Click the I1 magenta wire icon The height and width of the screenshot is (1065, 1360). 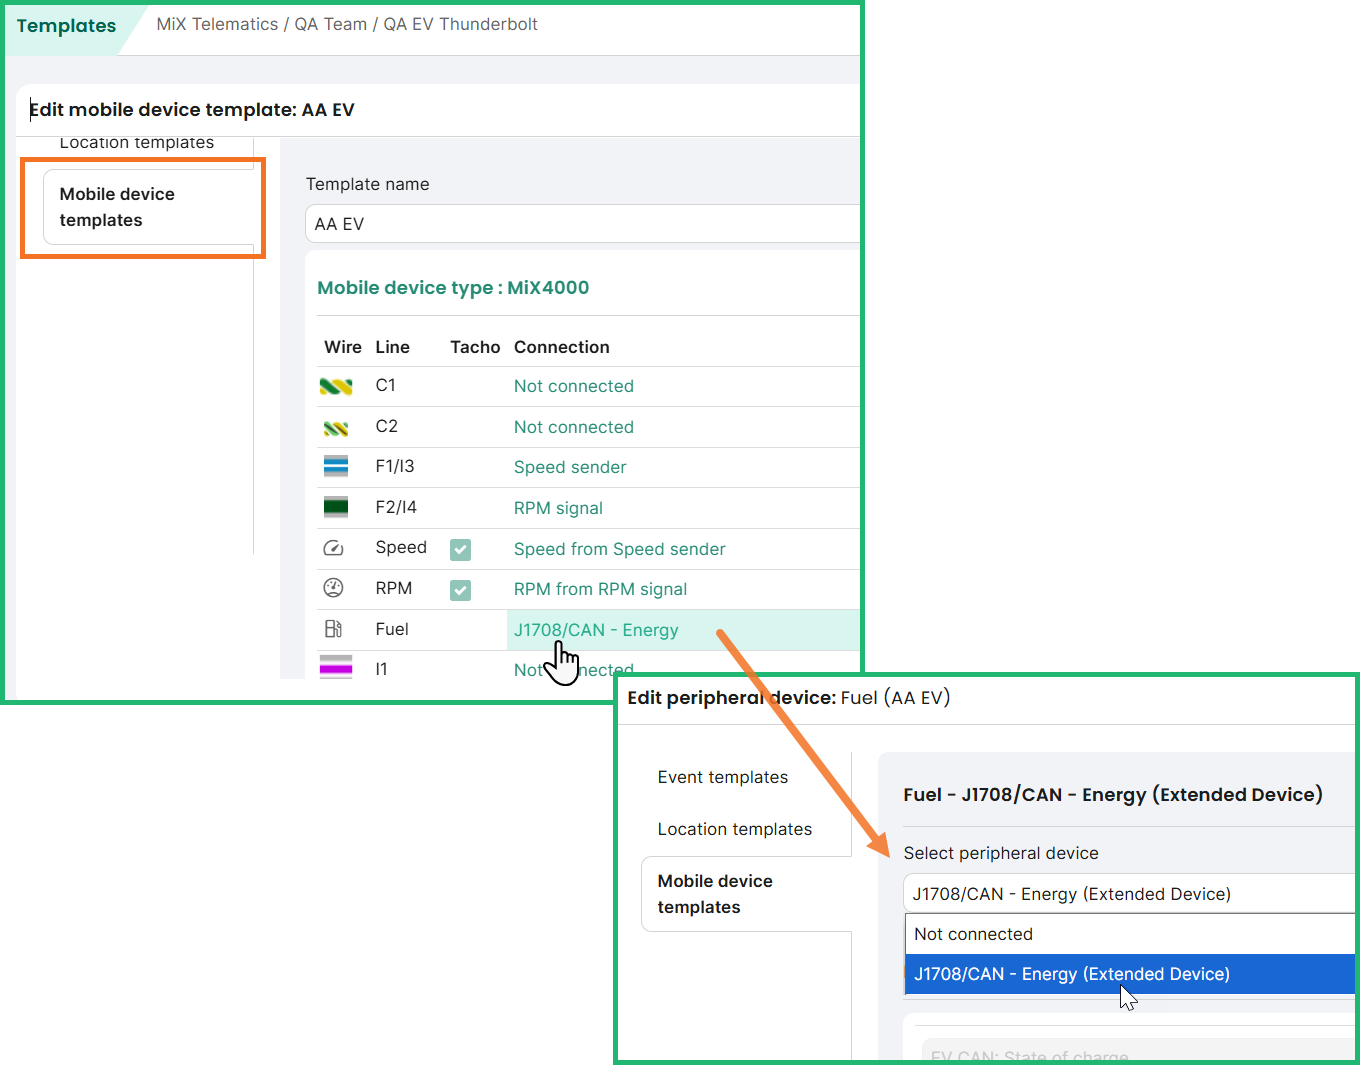pyautogui.click(x=336, y=667)
